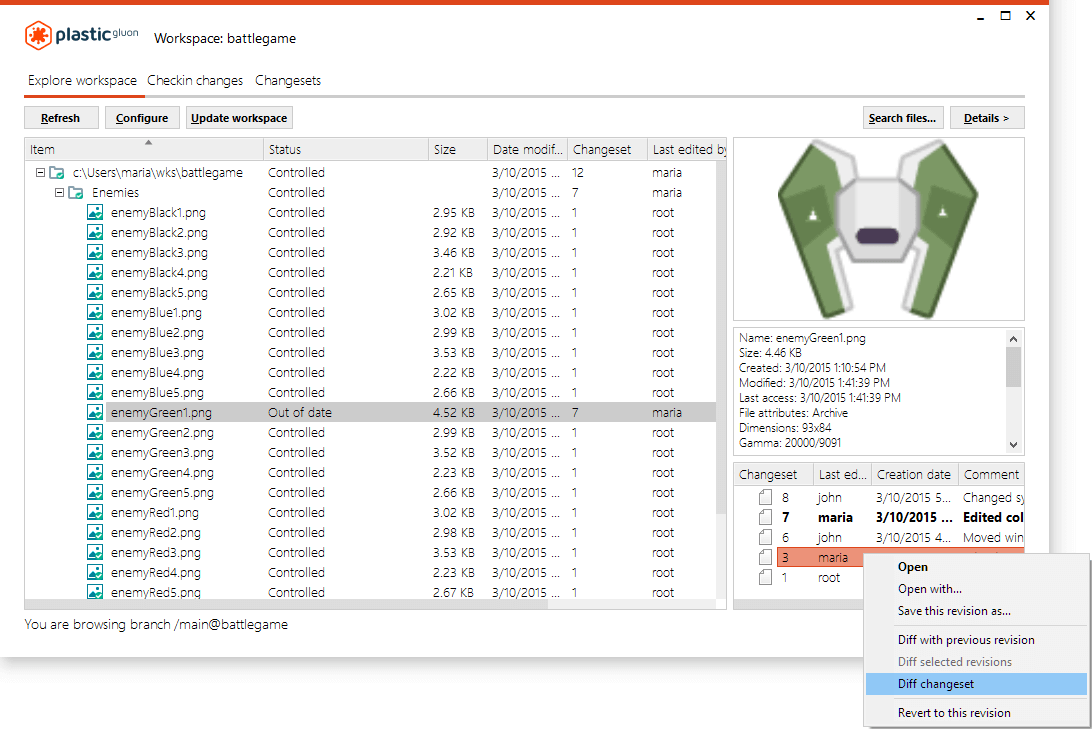Click the Out of date status cell
Viewport: 1092px width, 729px height.
[299, 412]
